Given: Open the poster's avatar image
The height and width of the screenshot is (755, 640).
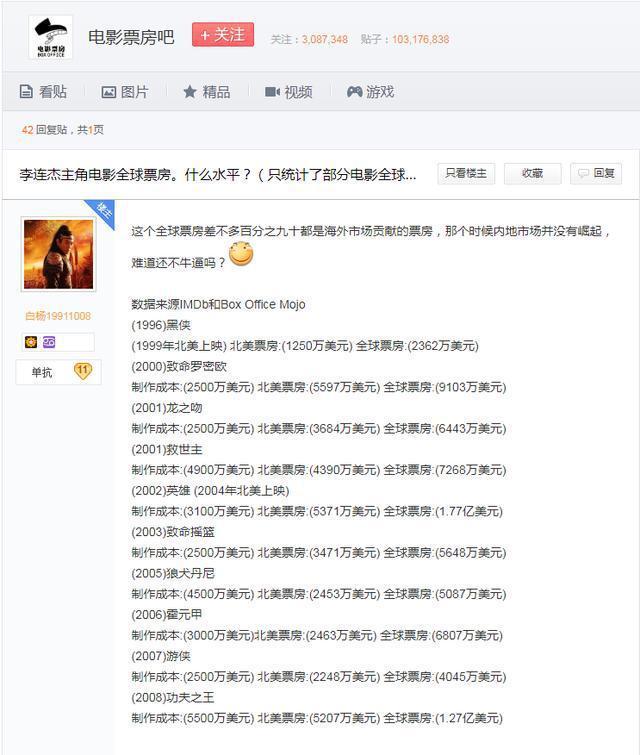Looking at the screenshot, I should pos(58,254).
